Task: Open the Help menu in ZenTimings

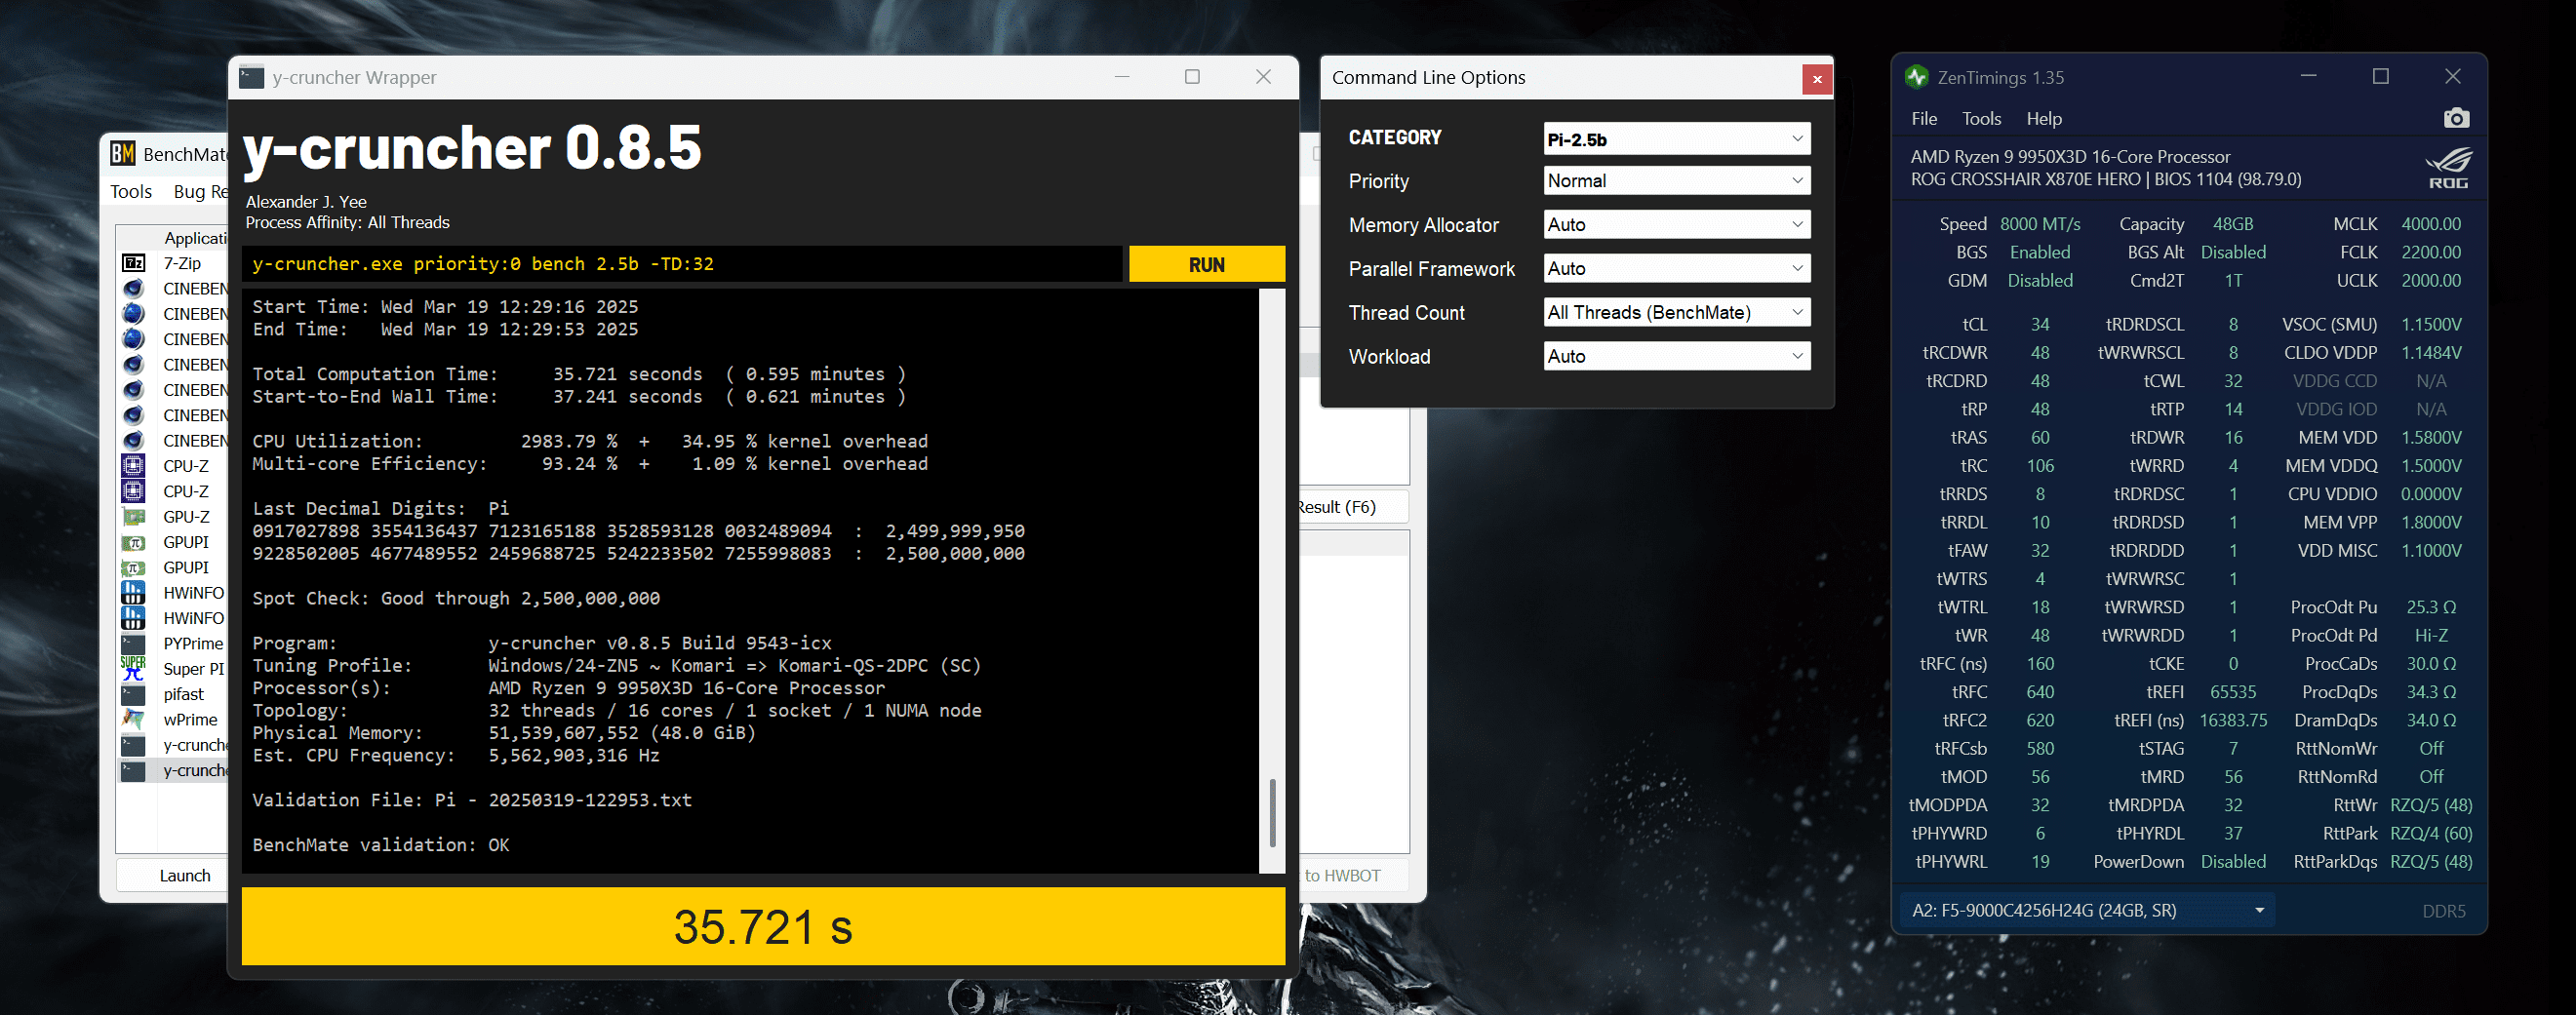Action: click(x=2044, y=119)
